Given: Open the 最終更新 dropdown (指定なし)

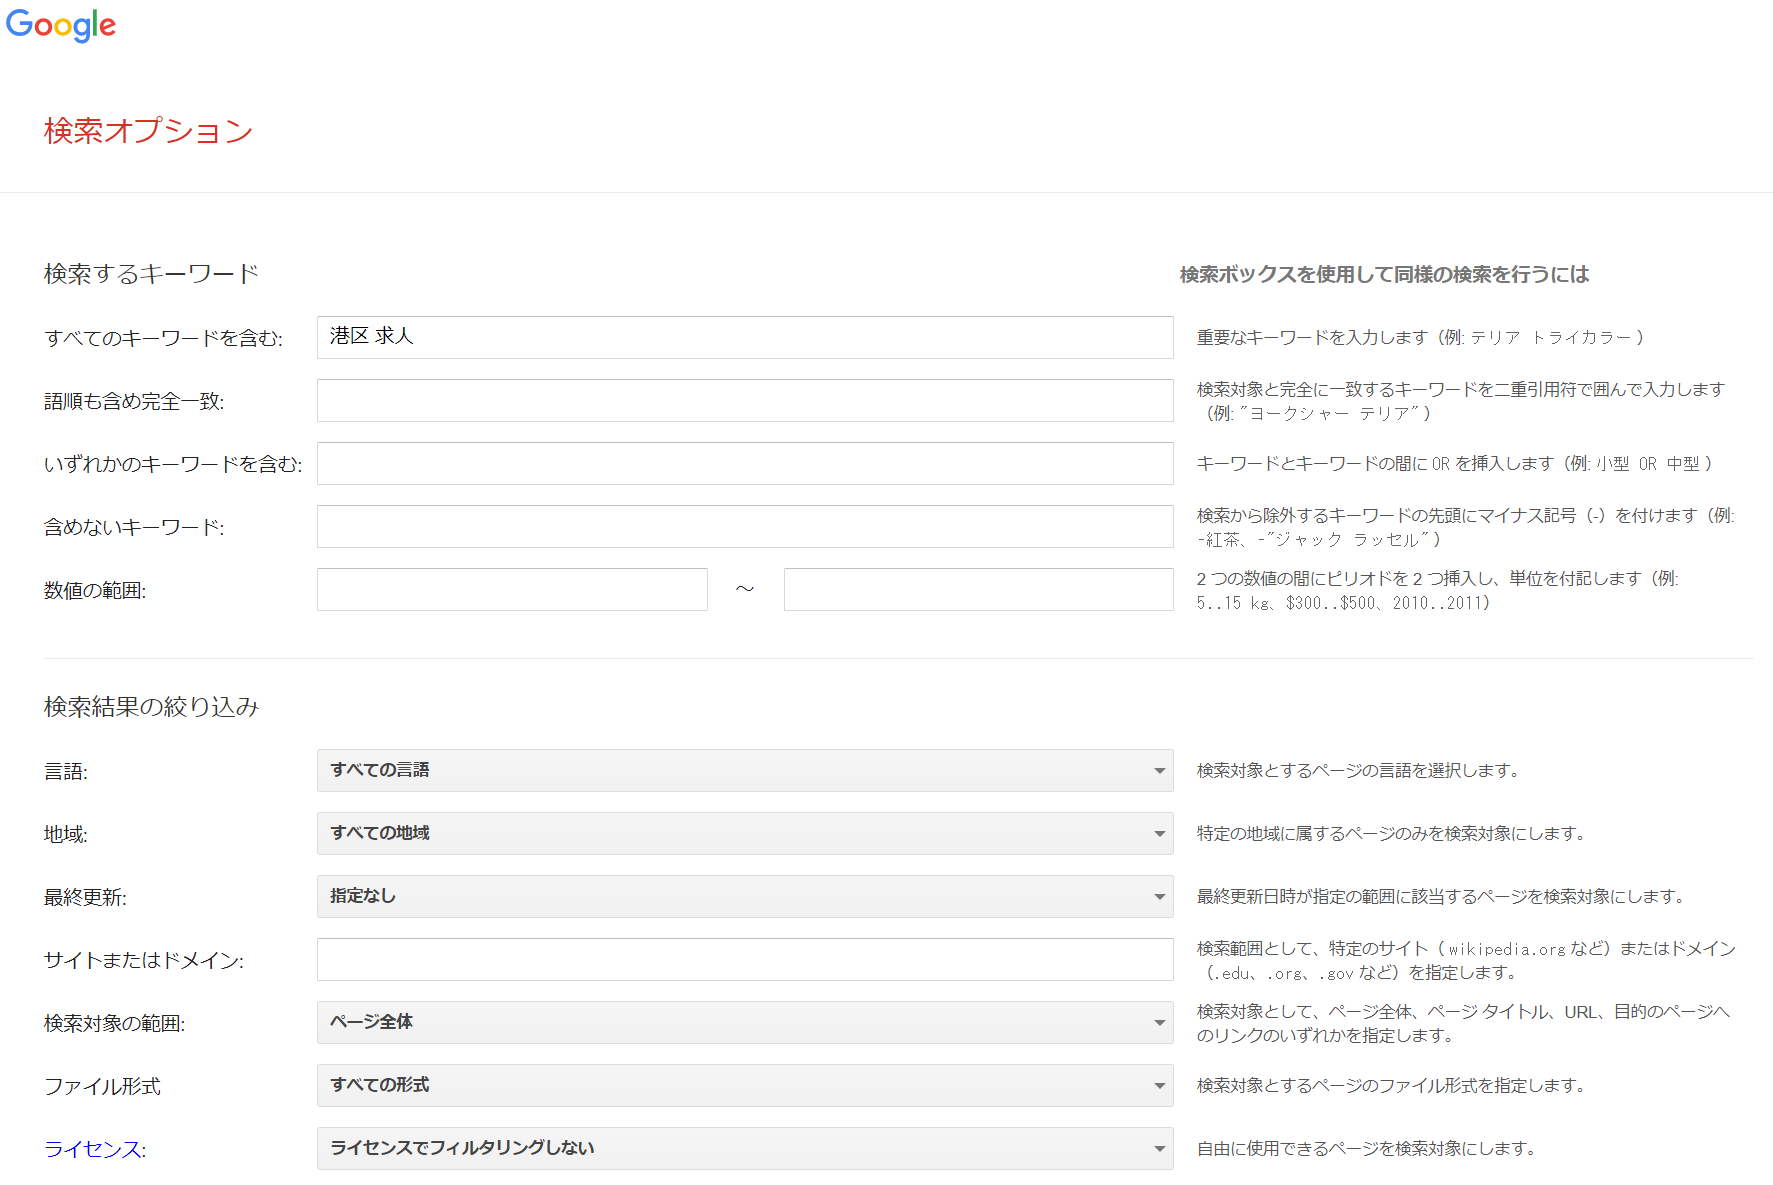Looking at the screenshot, I should click(x=745, y=896).
